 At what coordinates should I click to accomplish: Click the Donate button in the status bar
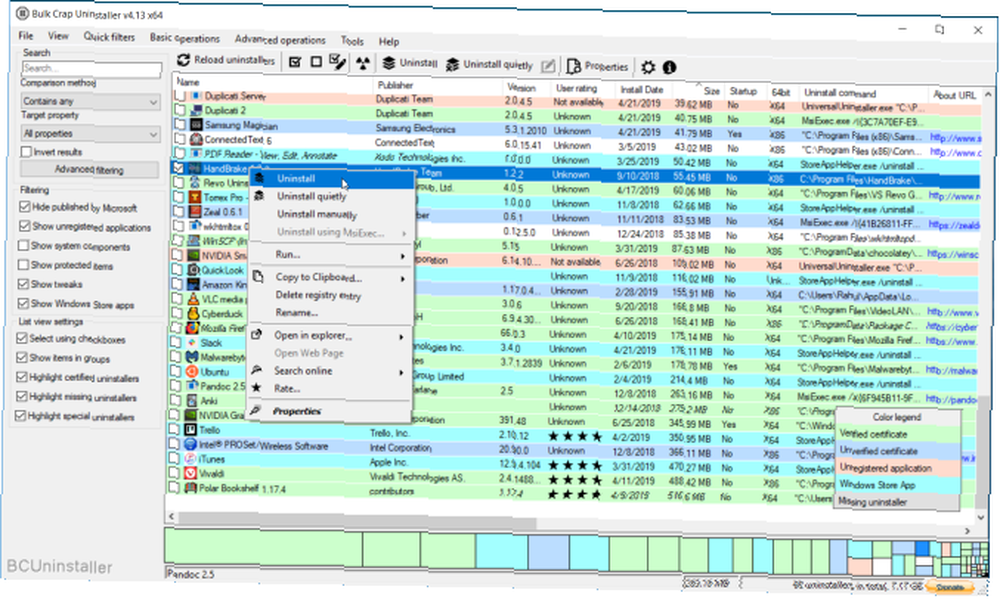[x=949, y=586]
